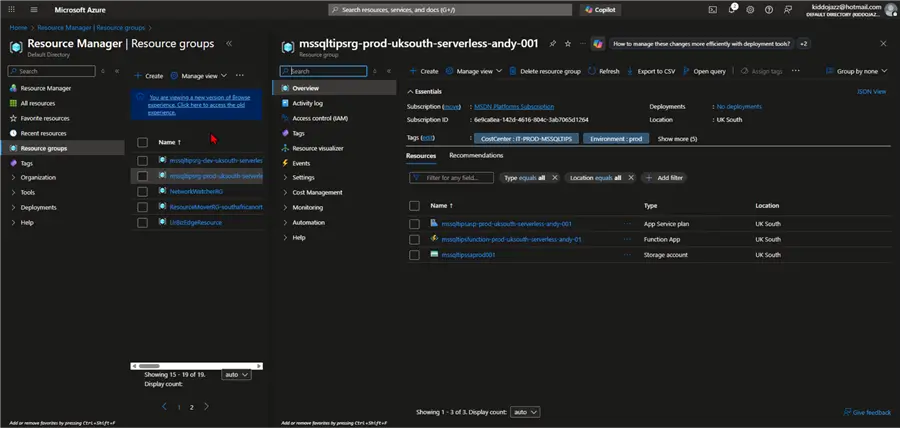
Task: Click the Filter for any field input
Action: coord(451,178)
